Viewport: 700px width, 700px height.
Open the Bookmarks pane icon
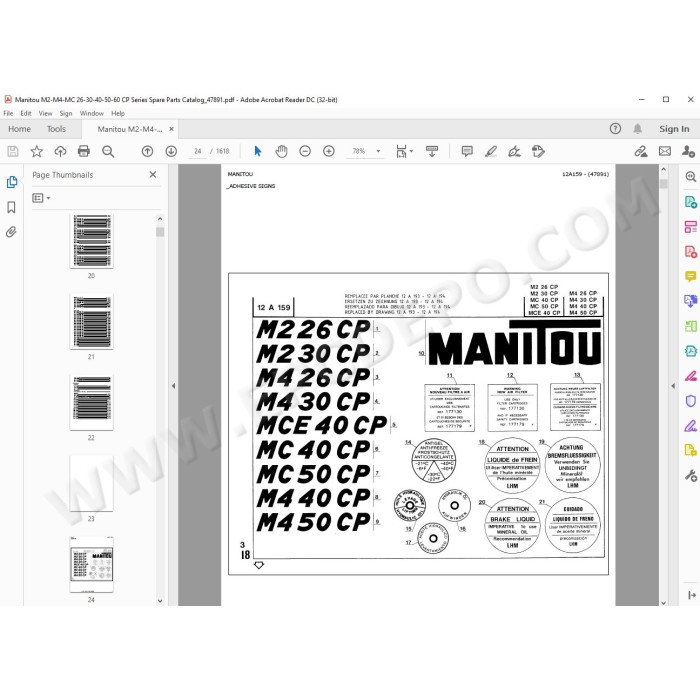pos(12,207)
